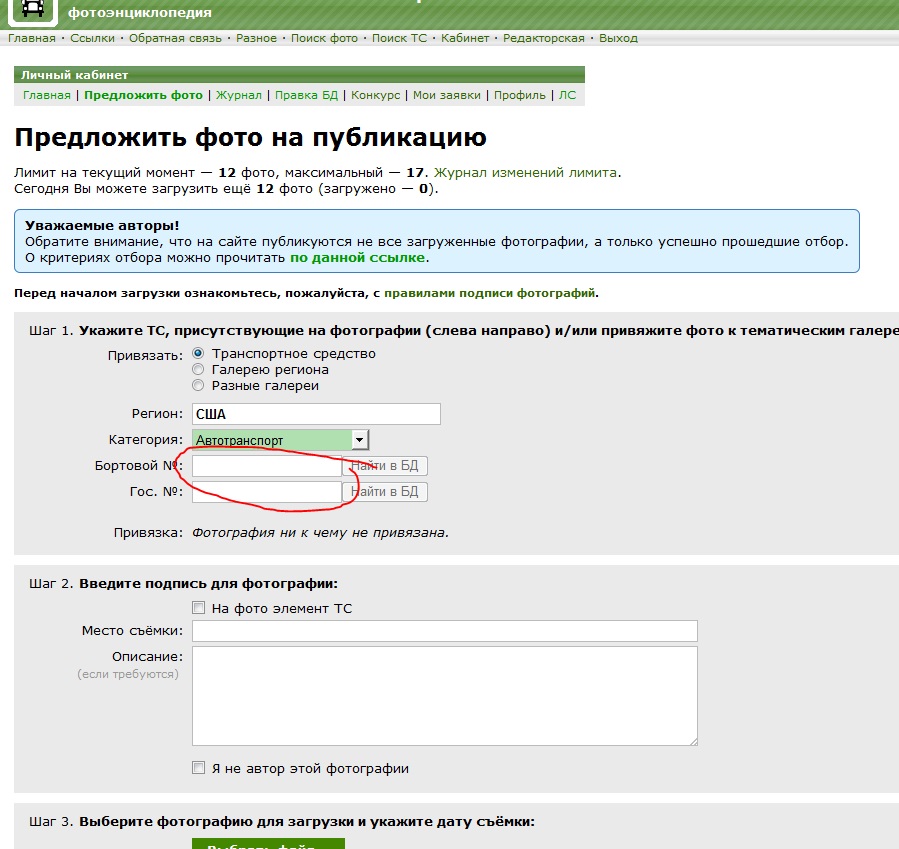899x849 pixels.
Task: Open the Журнал cabinet tab
Action: 239,95
